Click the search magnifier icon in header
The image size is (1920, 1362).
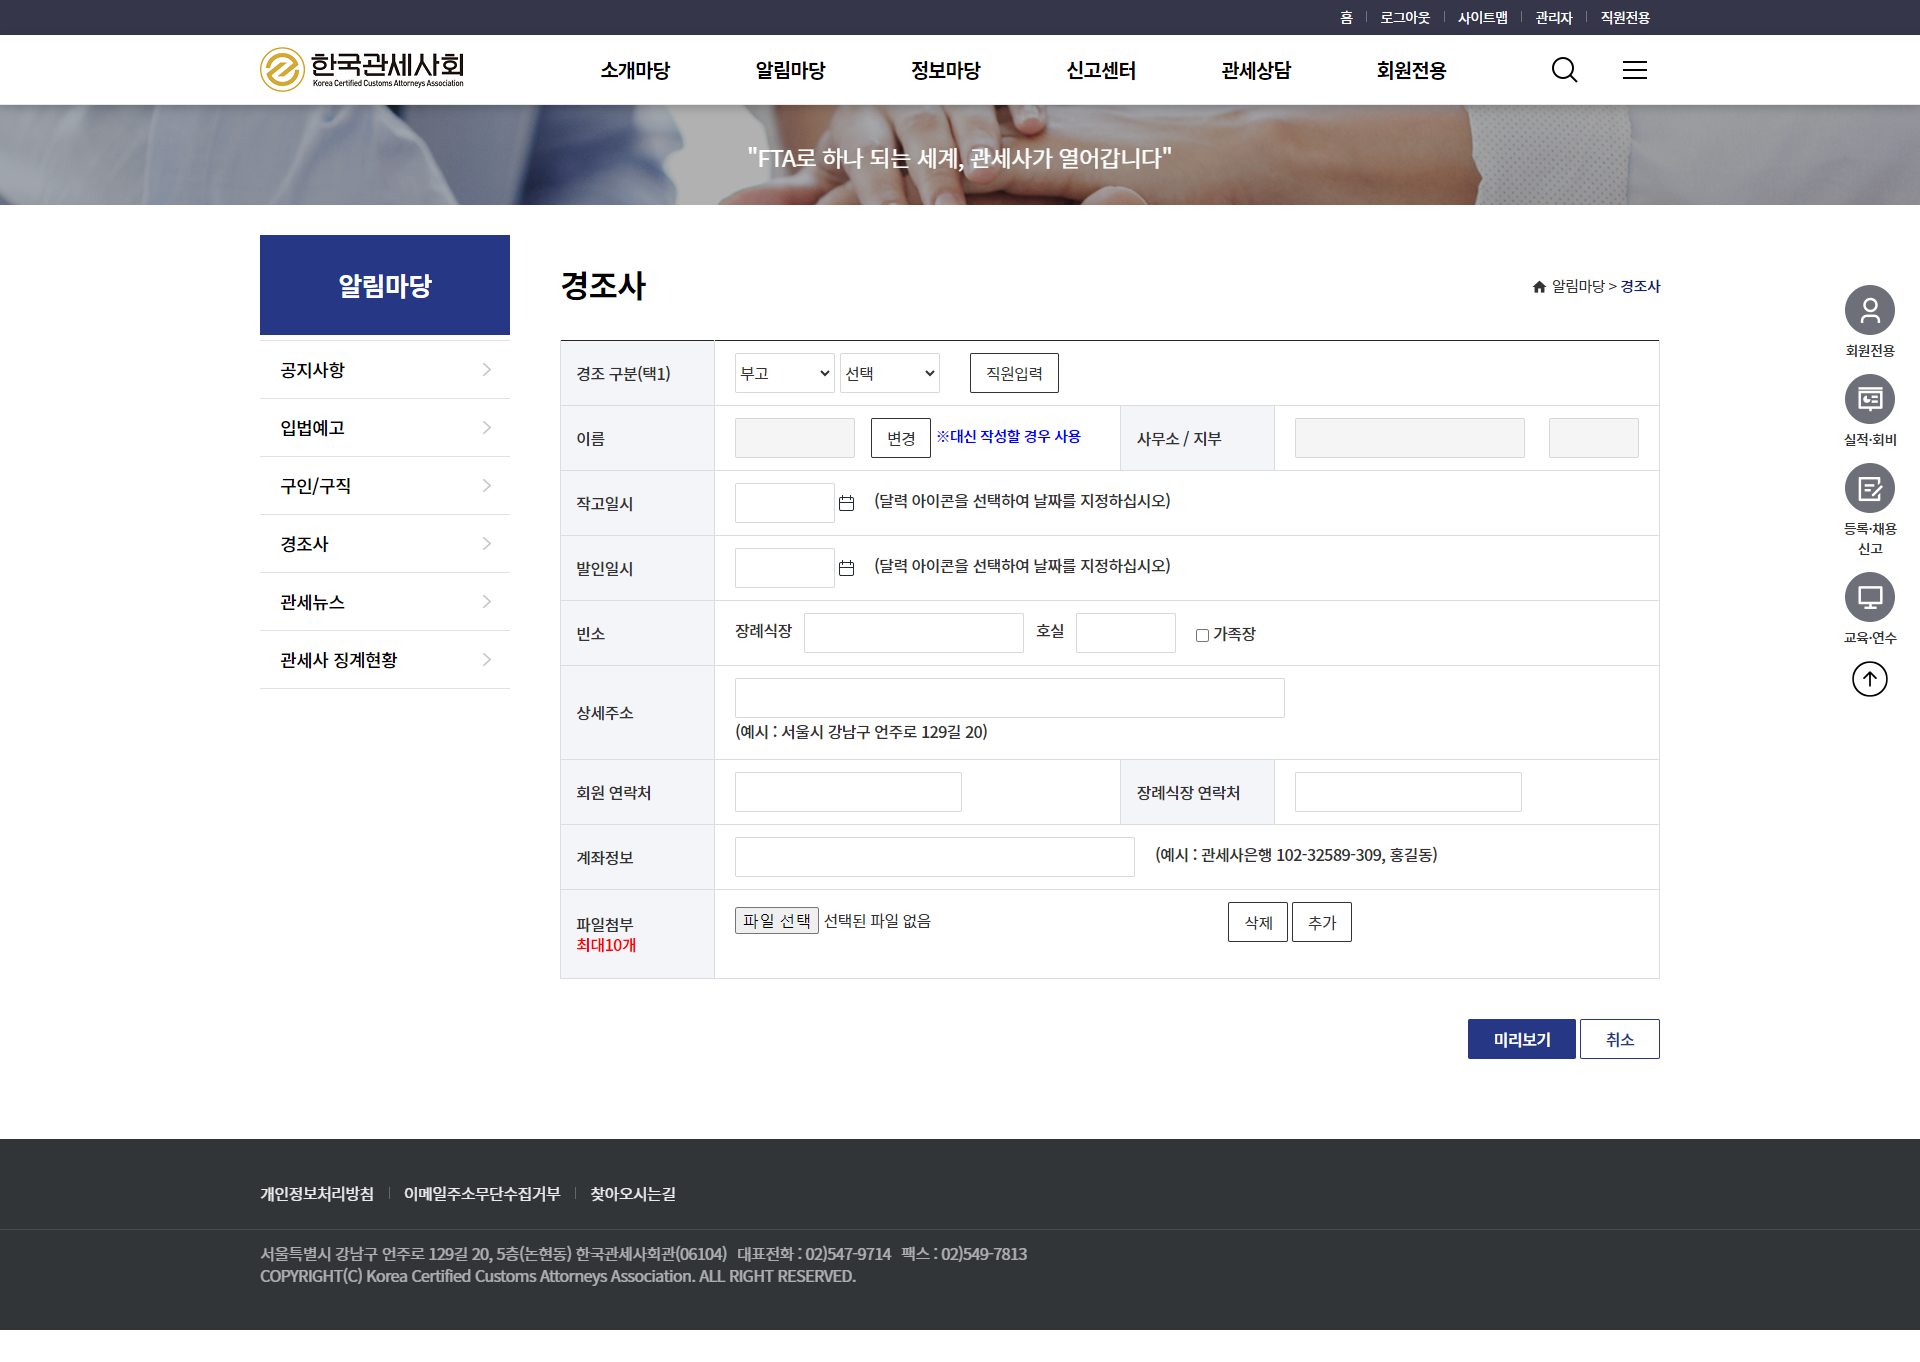click(x=1564, y=70)
